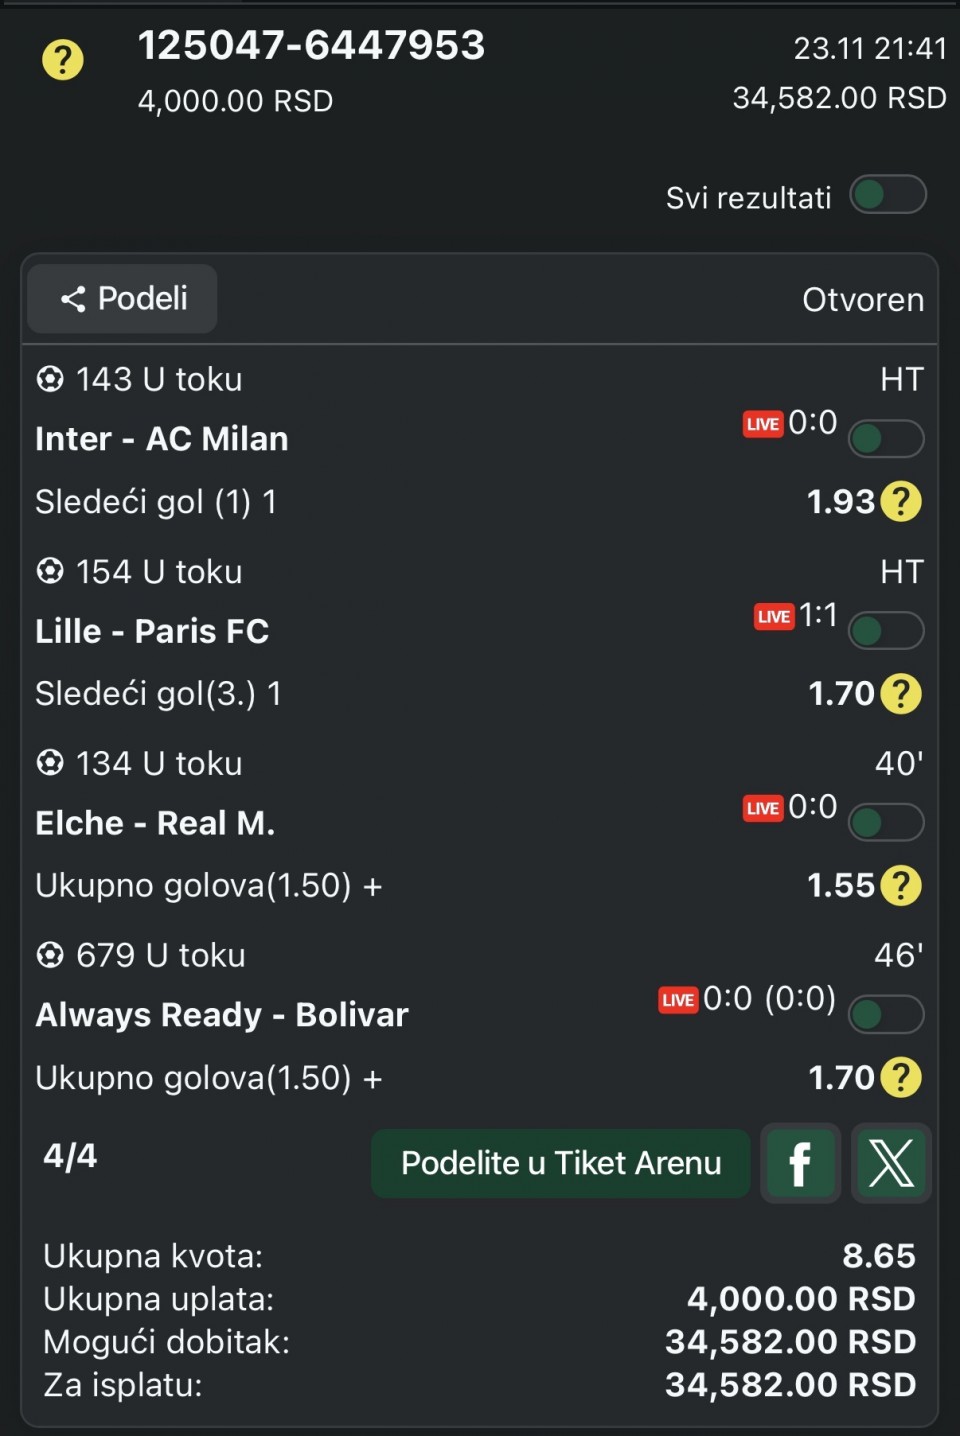The image size is (960, 1436).
Task: Toggle the Lille - Paris FC switch
Action: point(885,631)
